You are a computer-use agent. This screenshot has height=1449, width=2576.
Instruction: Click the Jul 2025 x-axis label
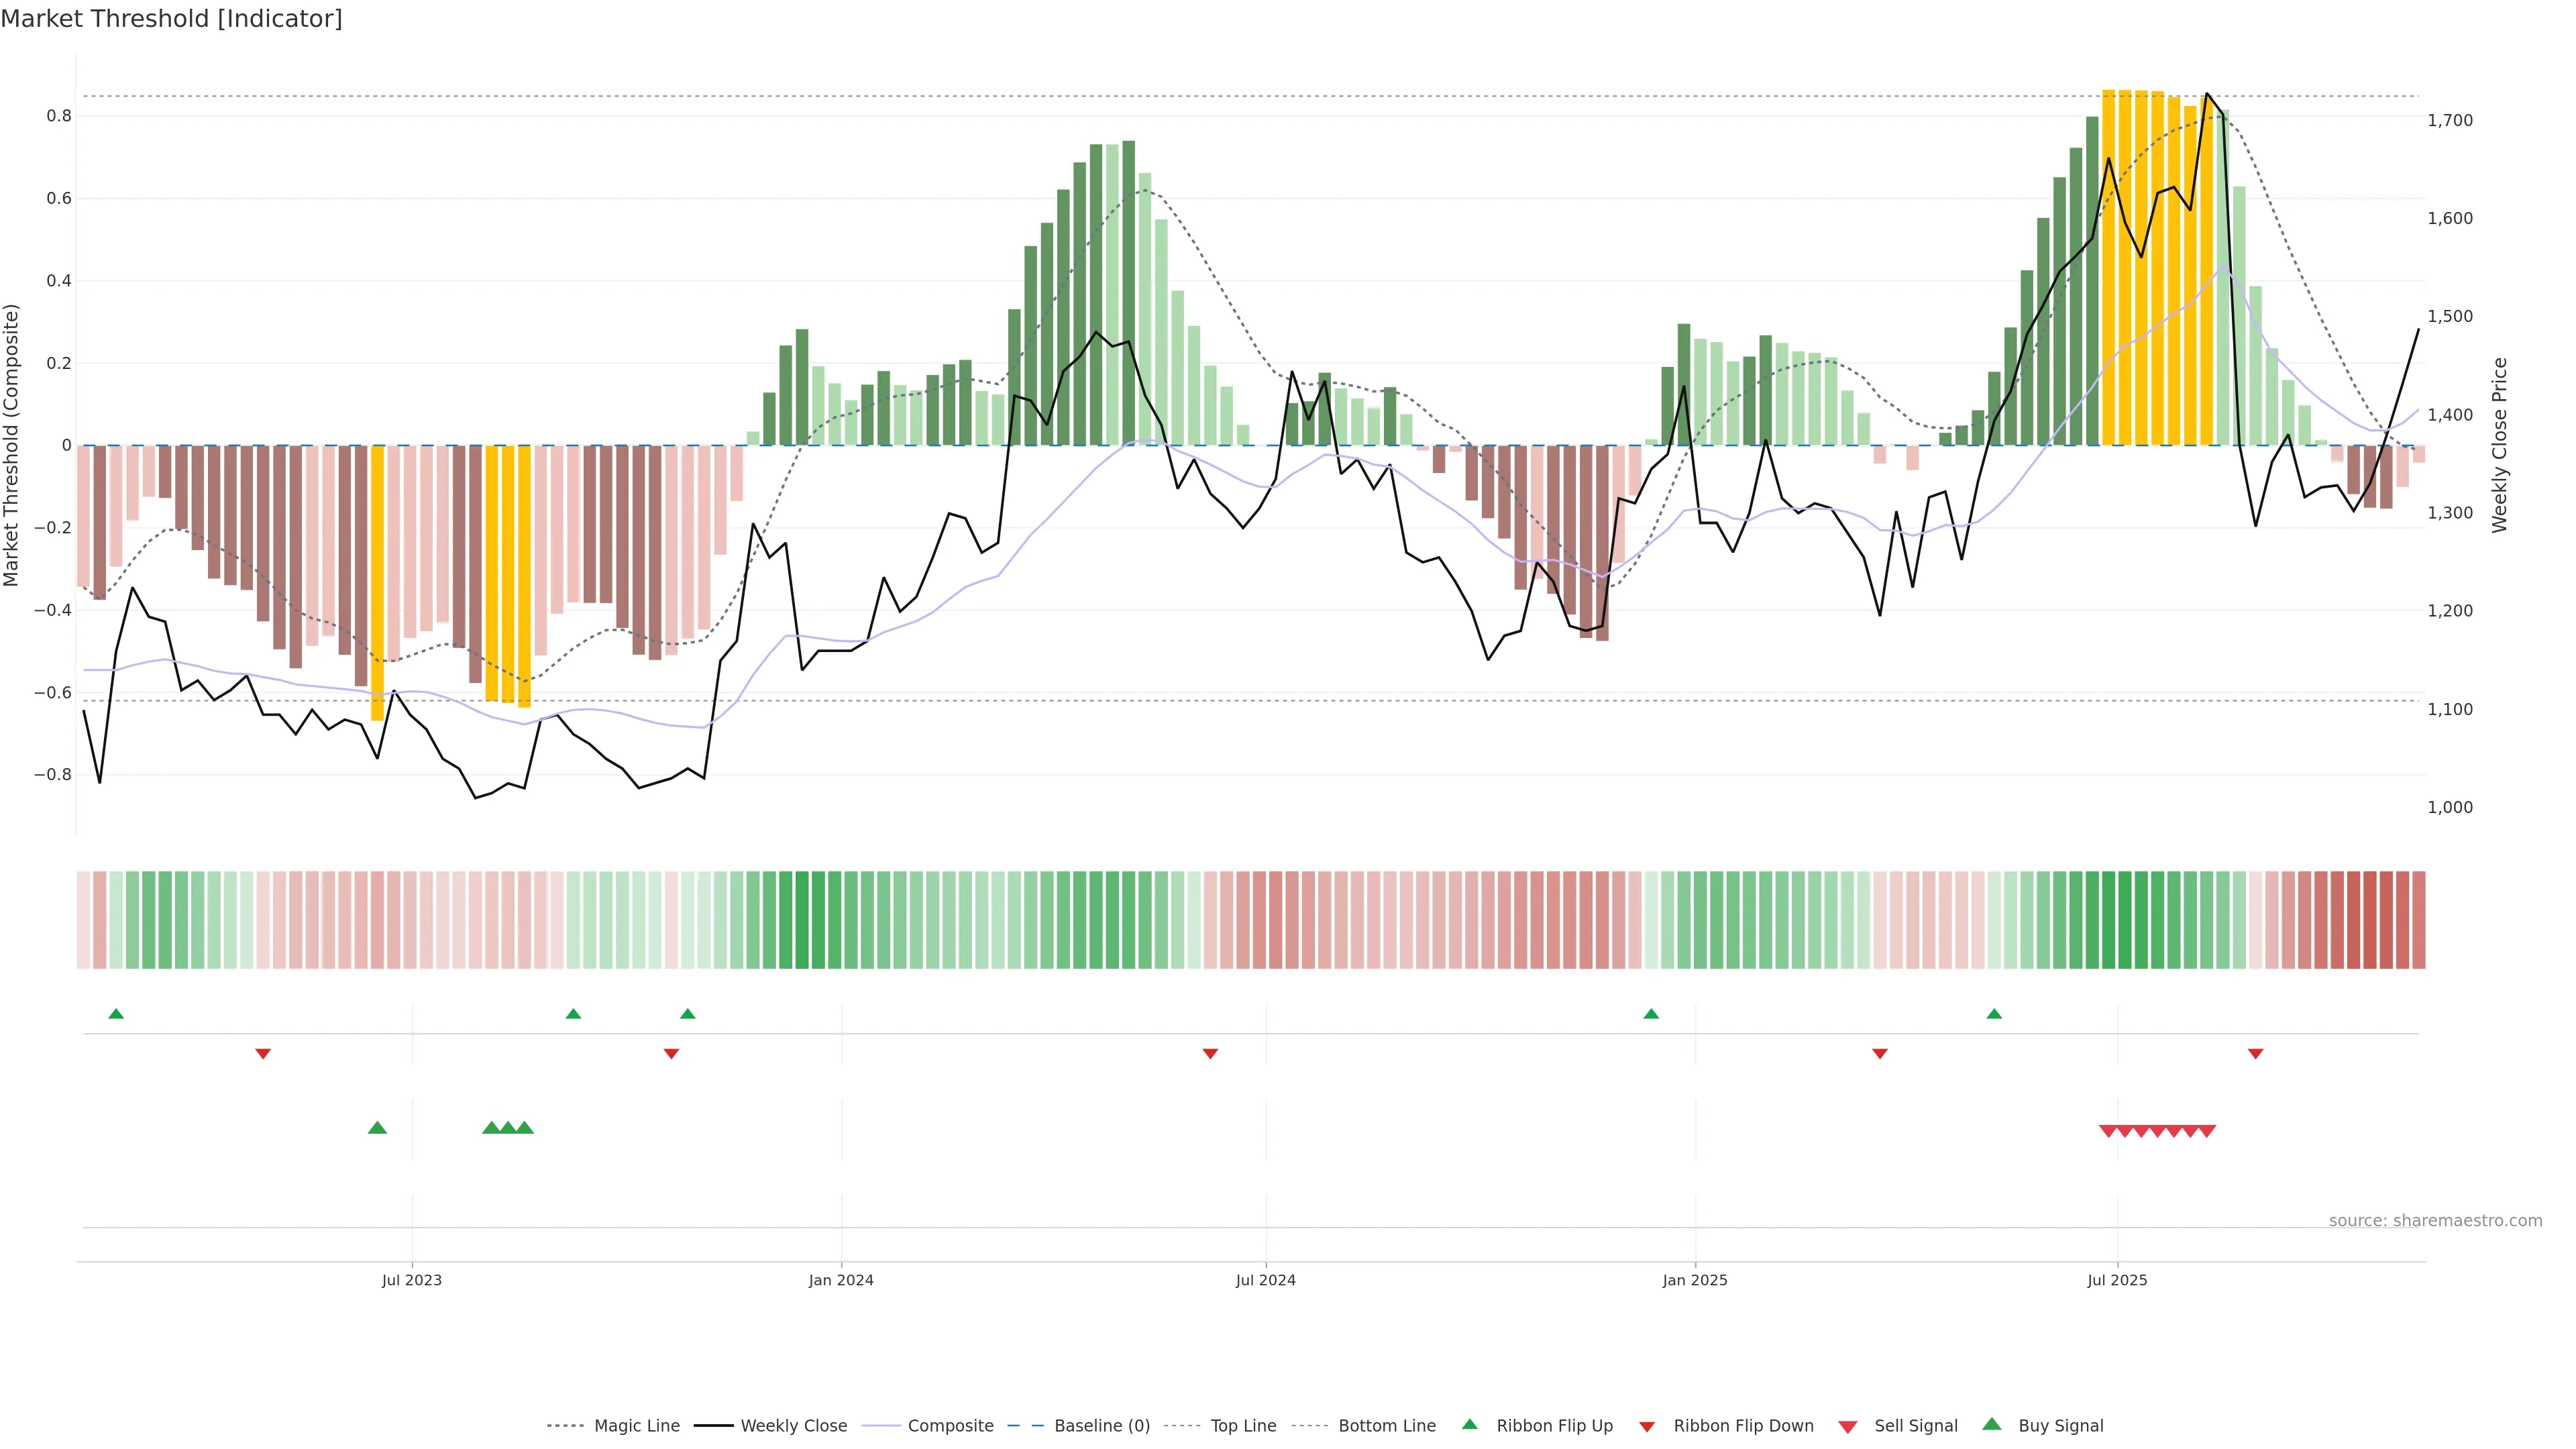(2117, 1280)
